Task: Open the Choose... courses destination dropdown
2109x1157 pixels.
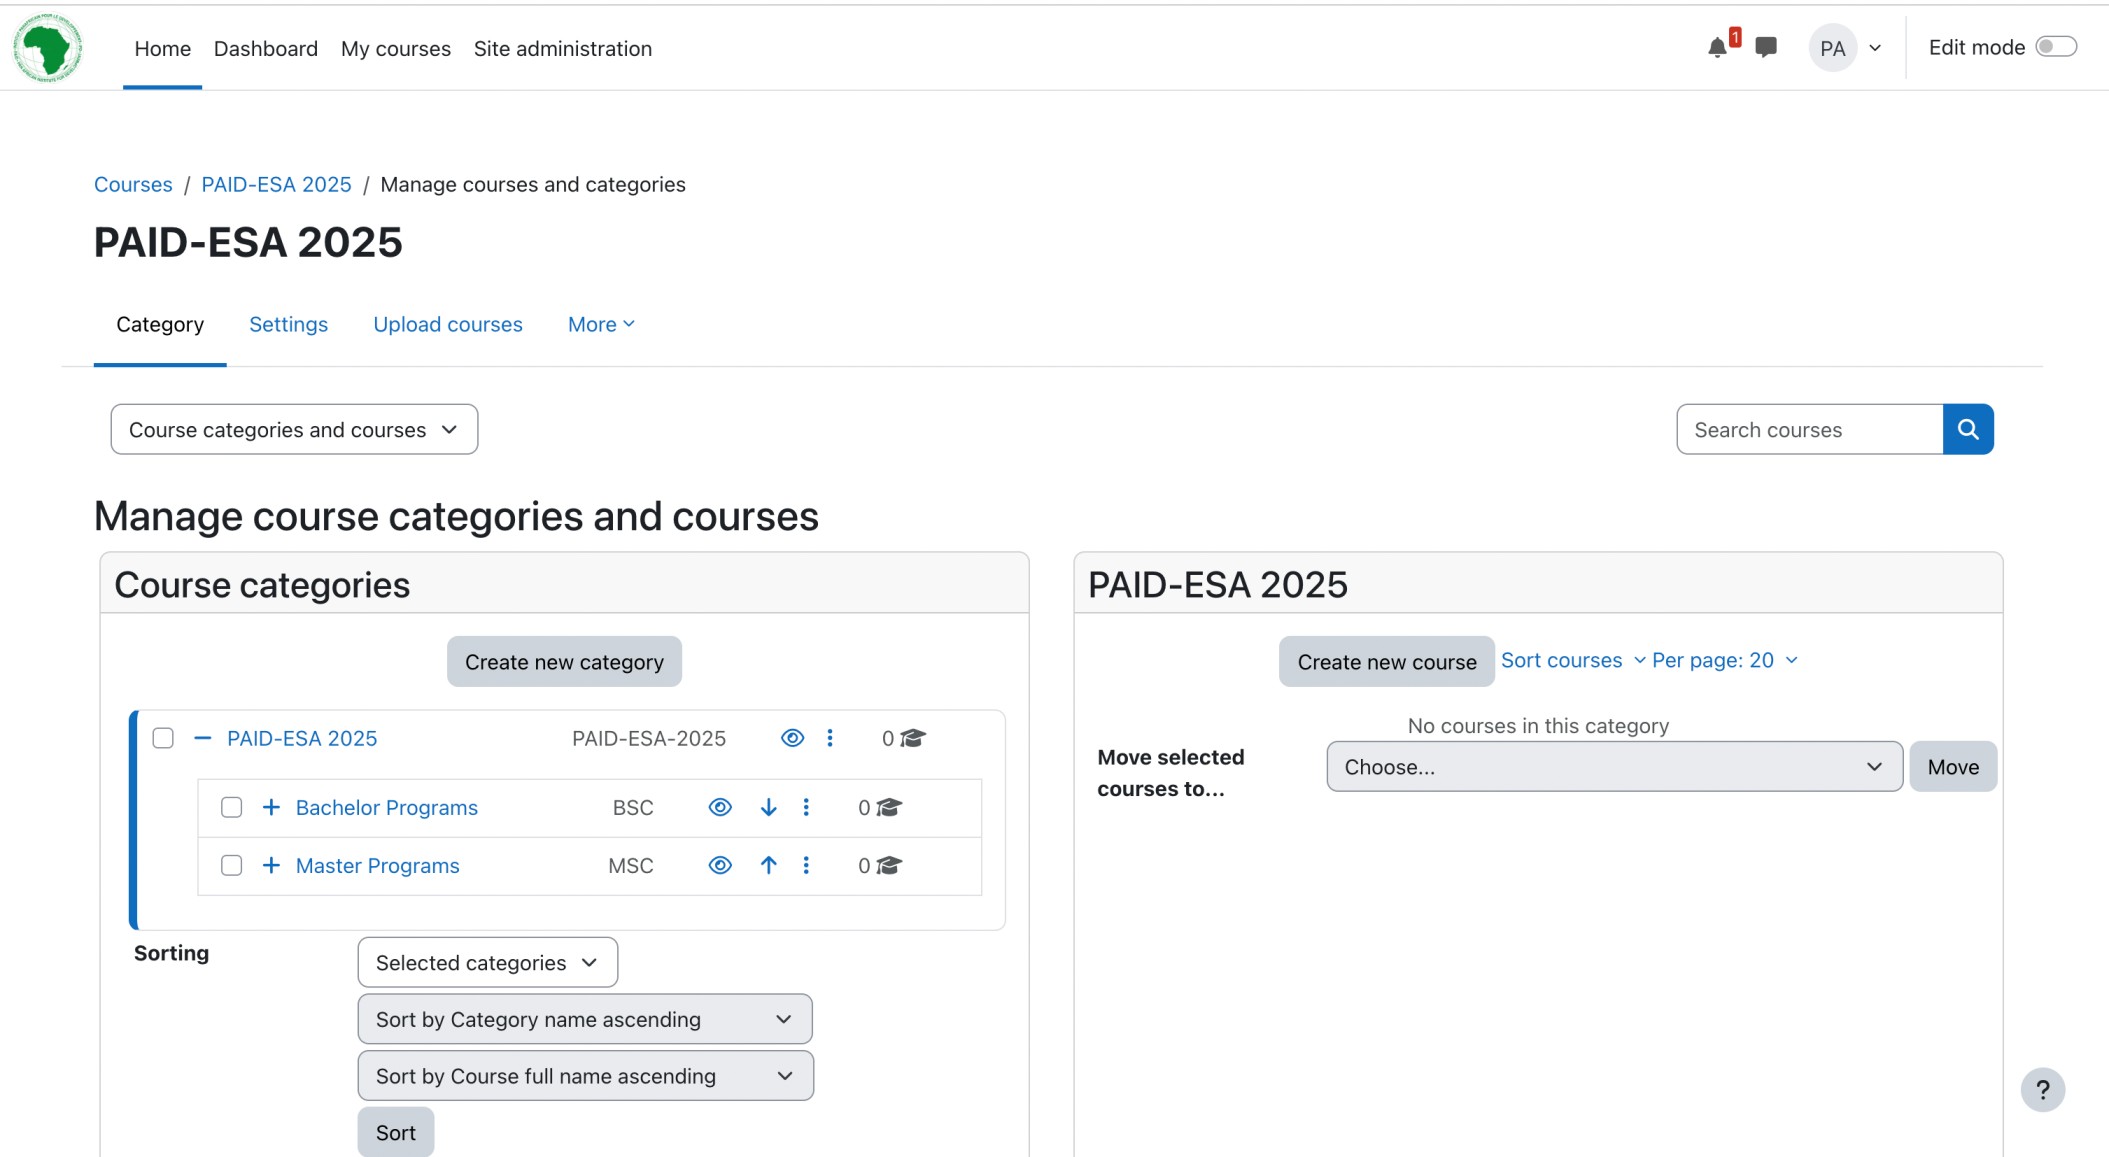Action: (1612, 766)
